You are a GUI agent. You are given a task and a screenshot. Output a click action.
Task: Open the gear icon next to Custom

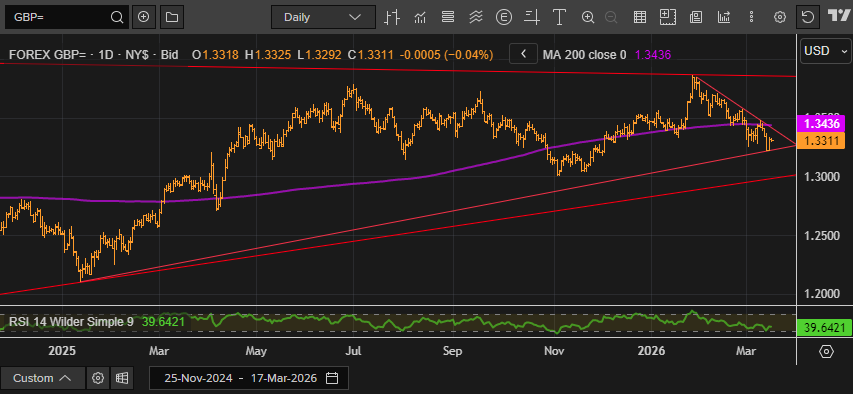(98, 378)
